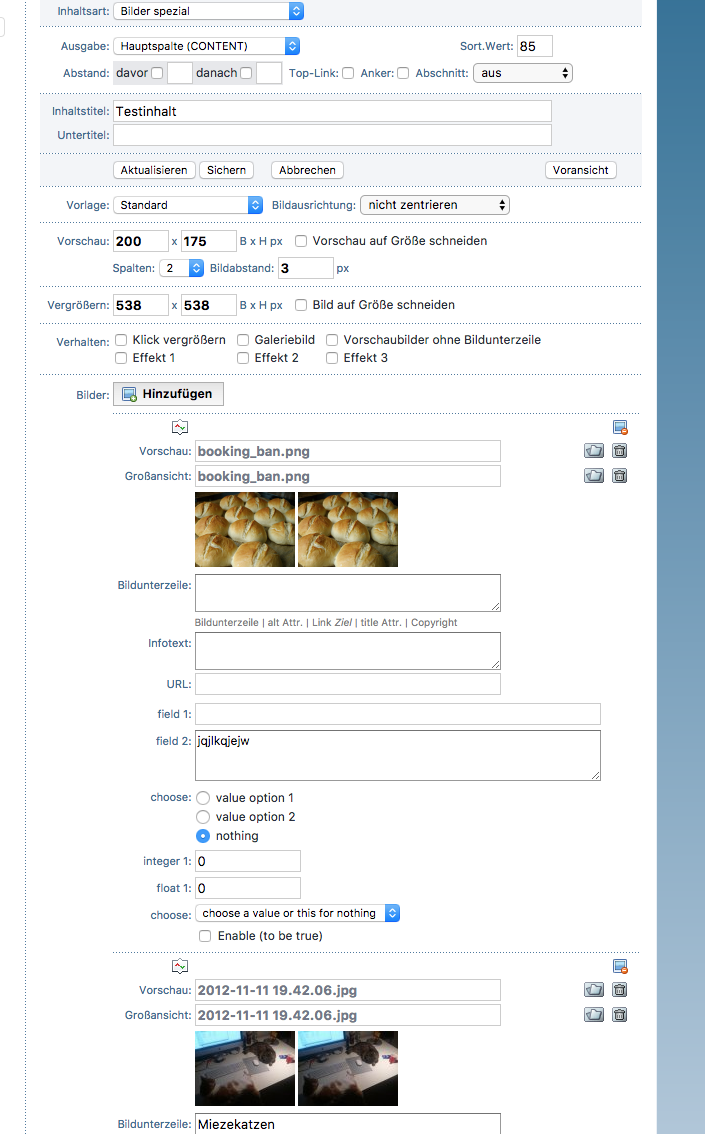
Task: Click the Untertitel input field
Action: 332,135
